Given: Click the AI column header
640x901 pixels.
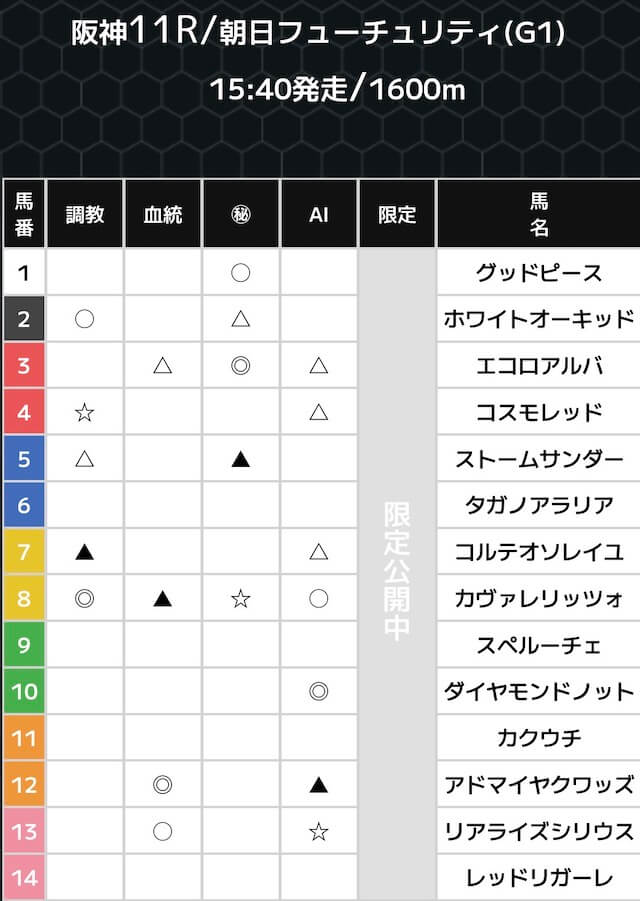Looking at the screenshot, I should (x=319, y=215).
